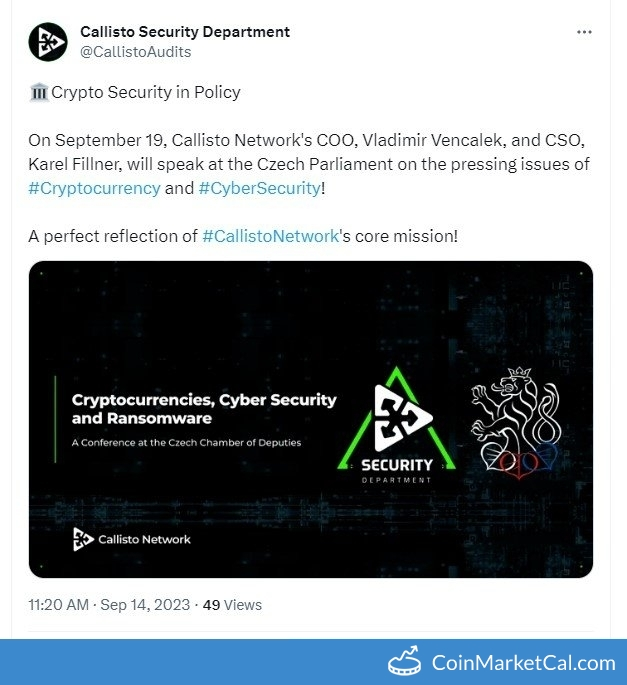Click the Callisto Security Department profile avatar

click(48, 41)
